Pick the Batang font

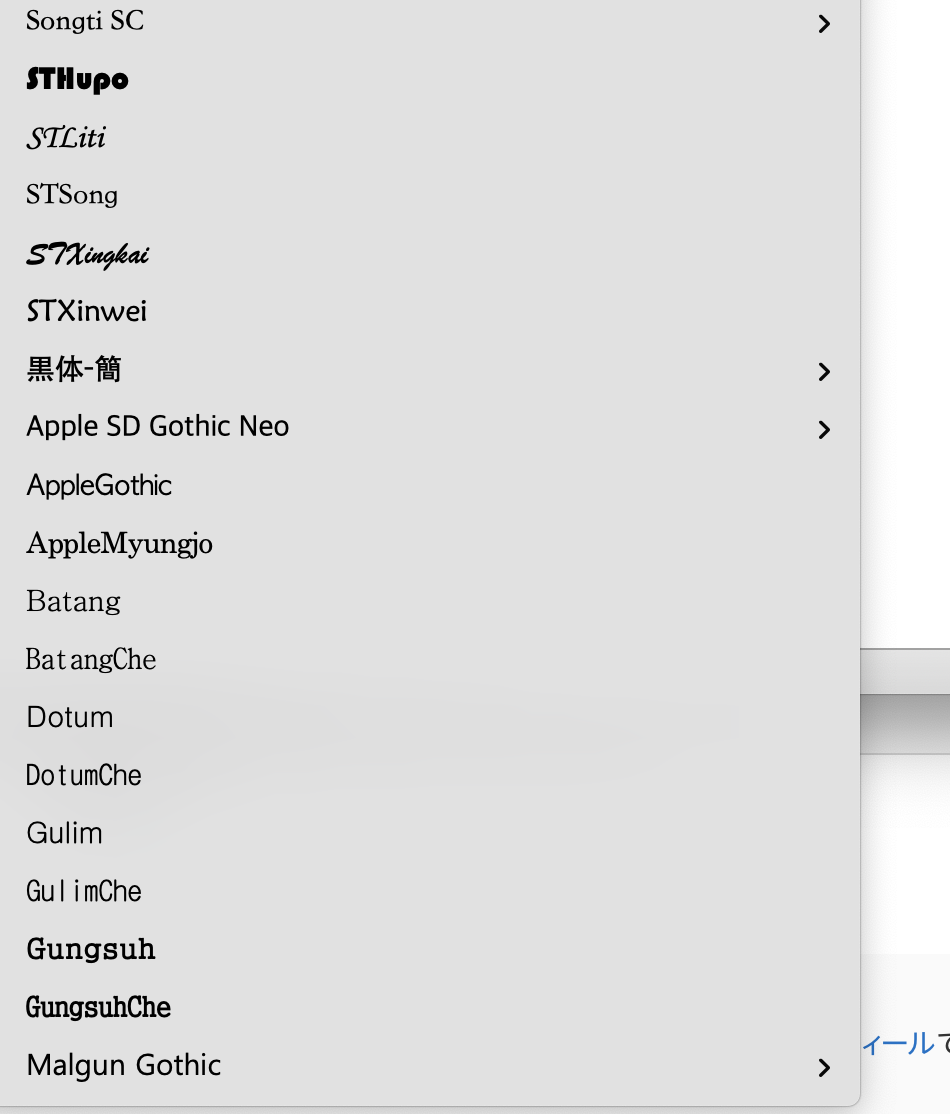[x=73, y=602]
